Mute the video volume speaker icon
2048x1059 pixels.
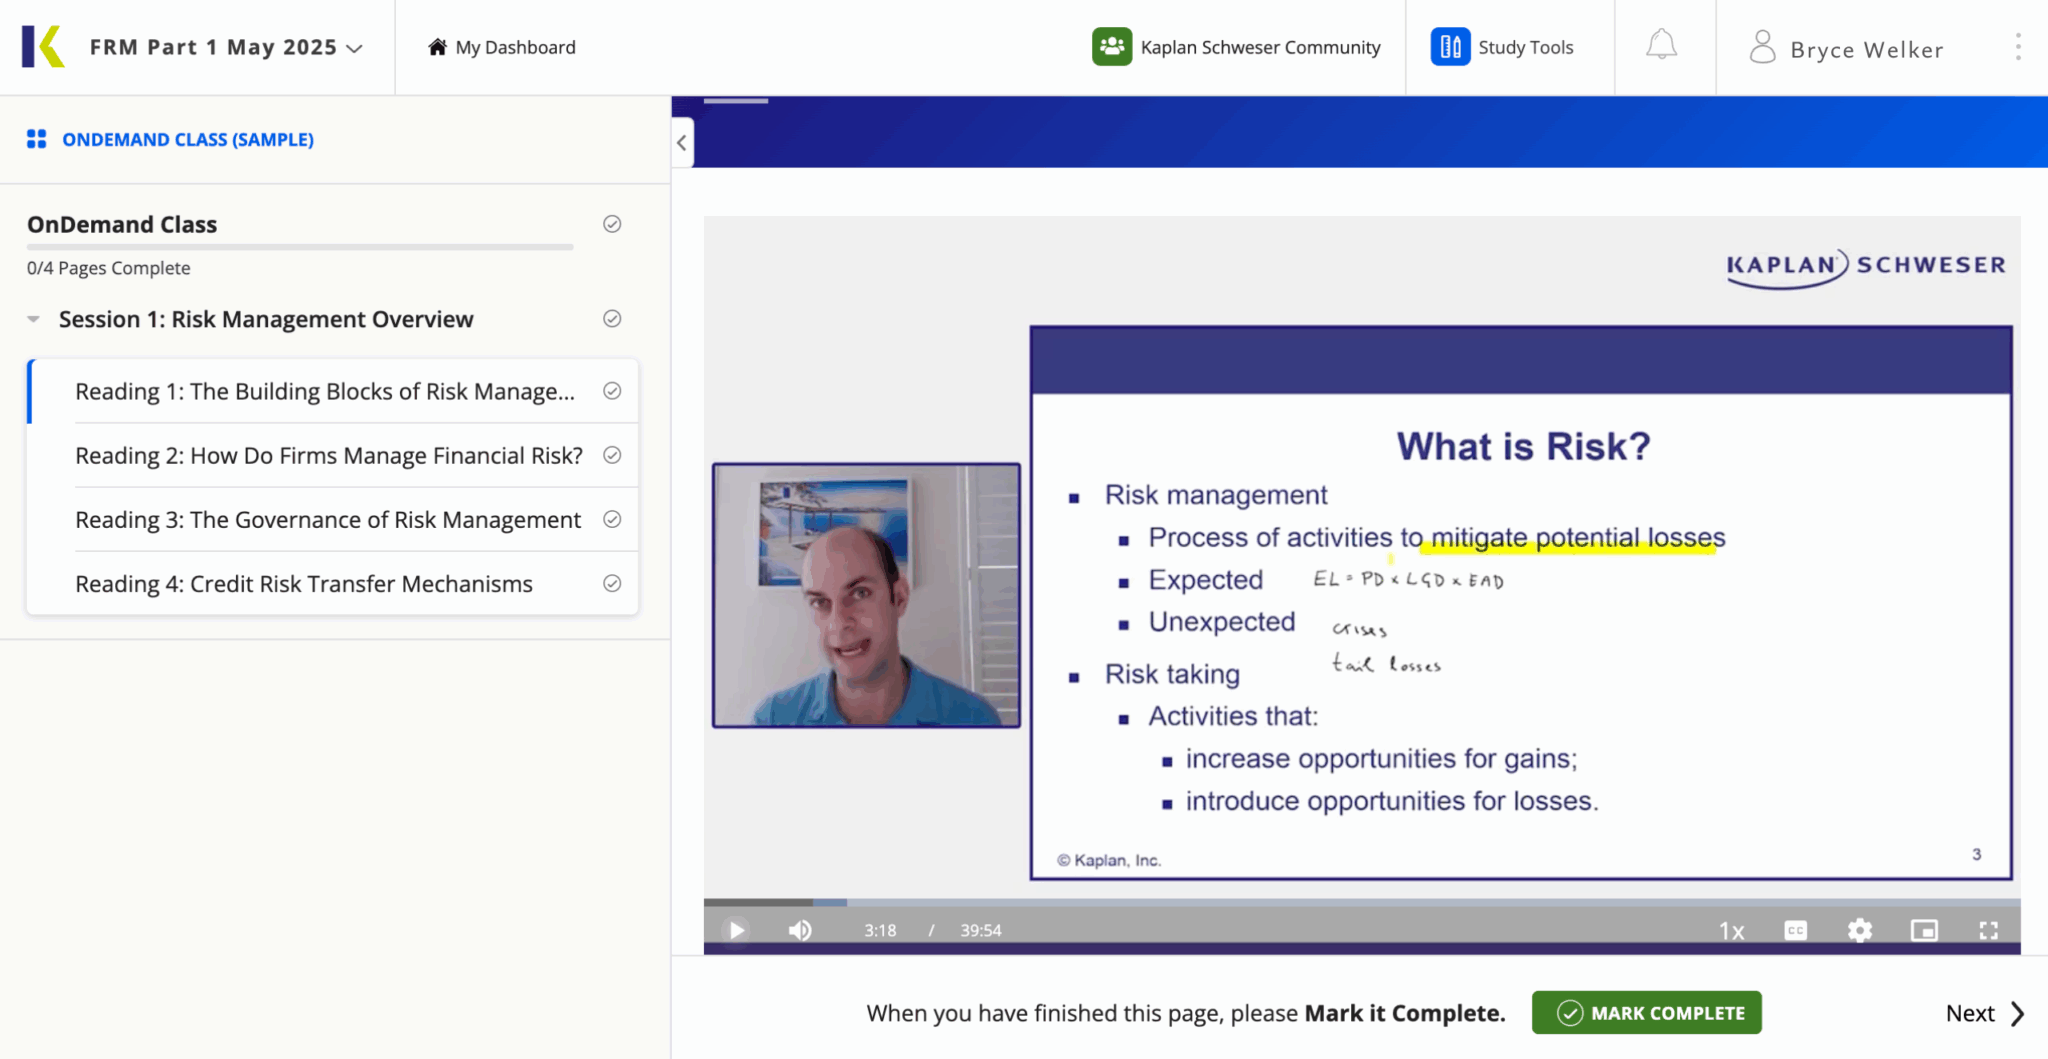tap(800, 930)
